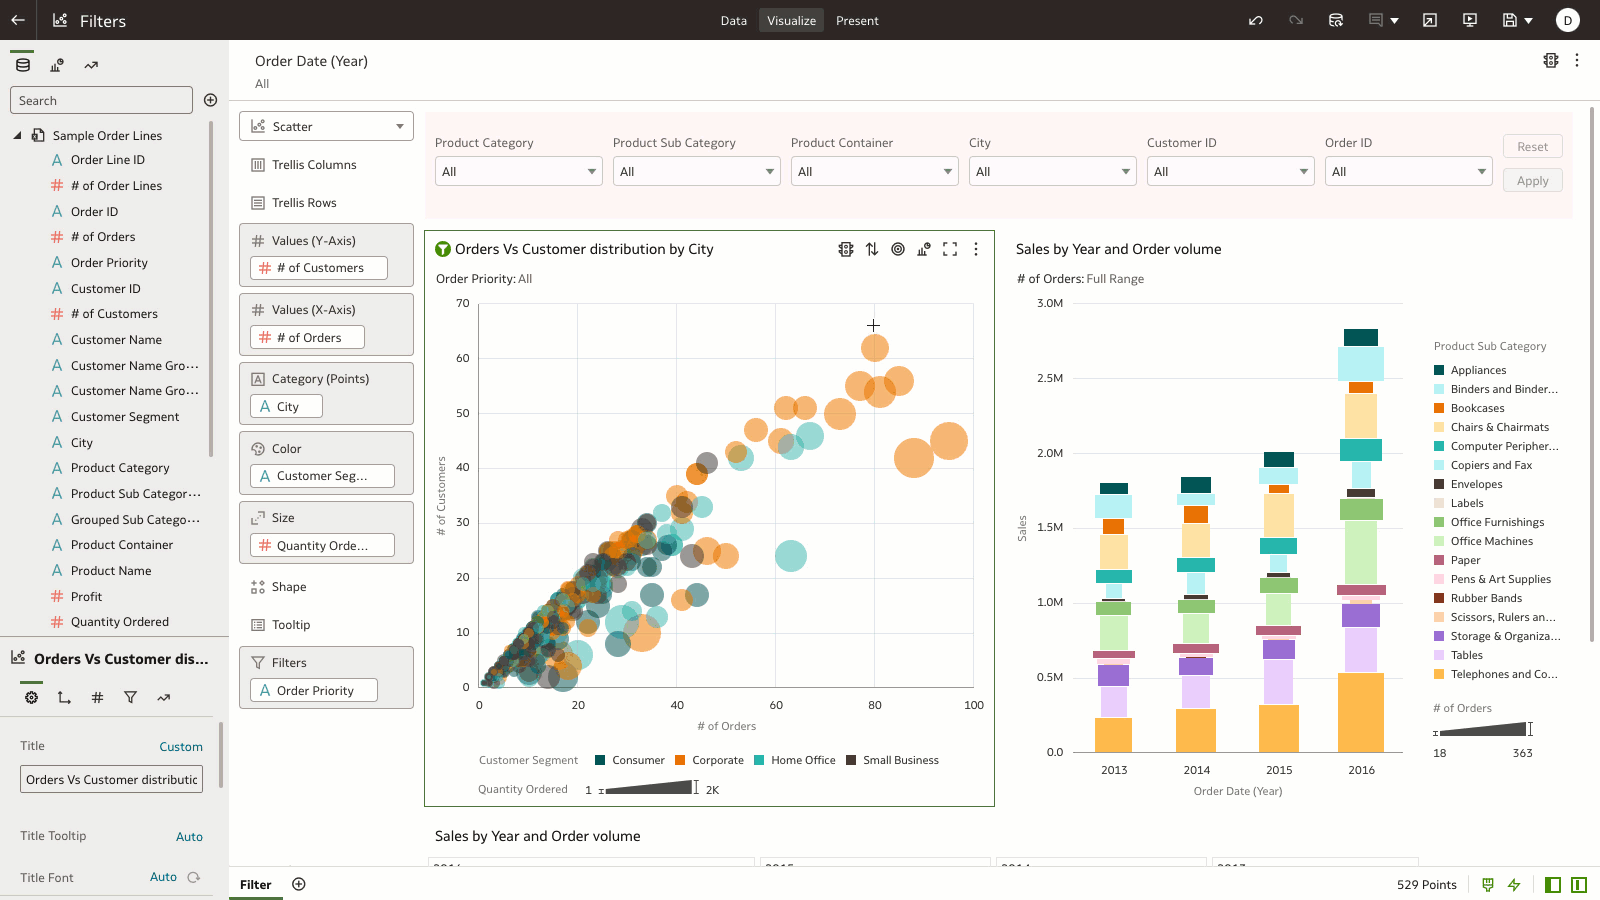Select the Analytics panel in the left sidebar
This screenshot has width=1600, height=900.
[90, 64]
